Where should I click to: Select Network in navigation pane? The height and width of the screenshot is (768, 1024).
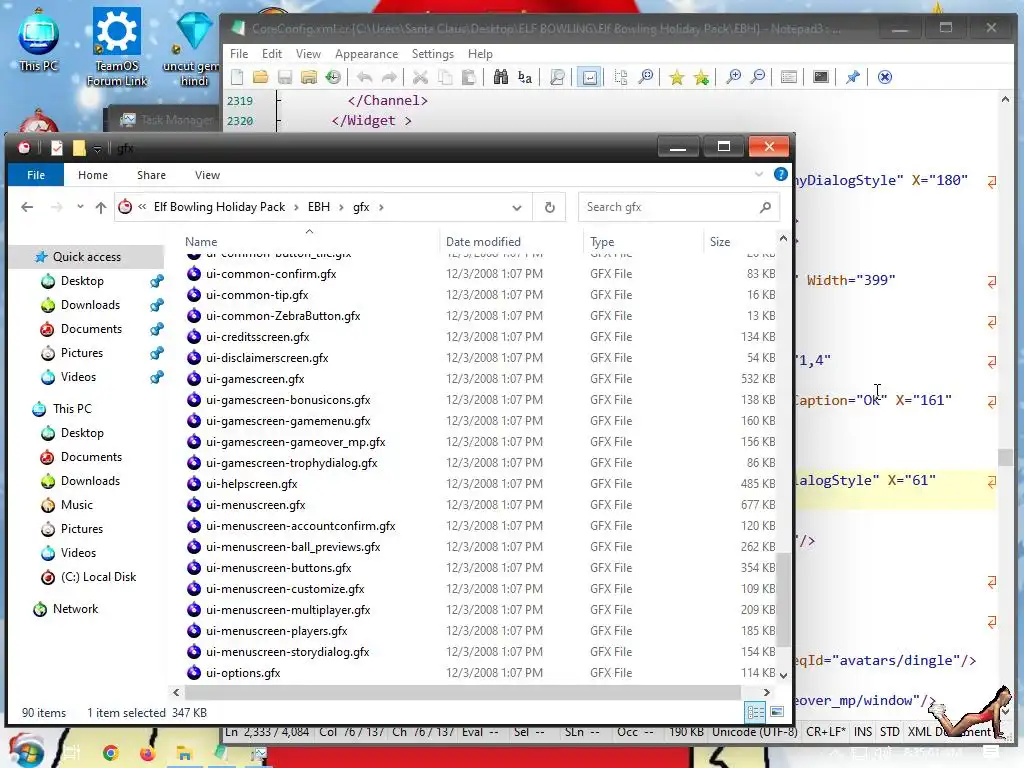point(75,609)
